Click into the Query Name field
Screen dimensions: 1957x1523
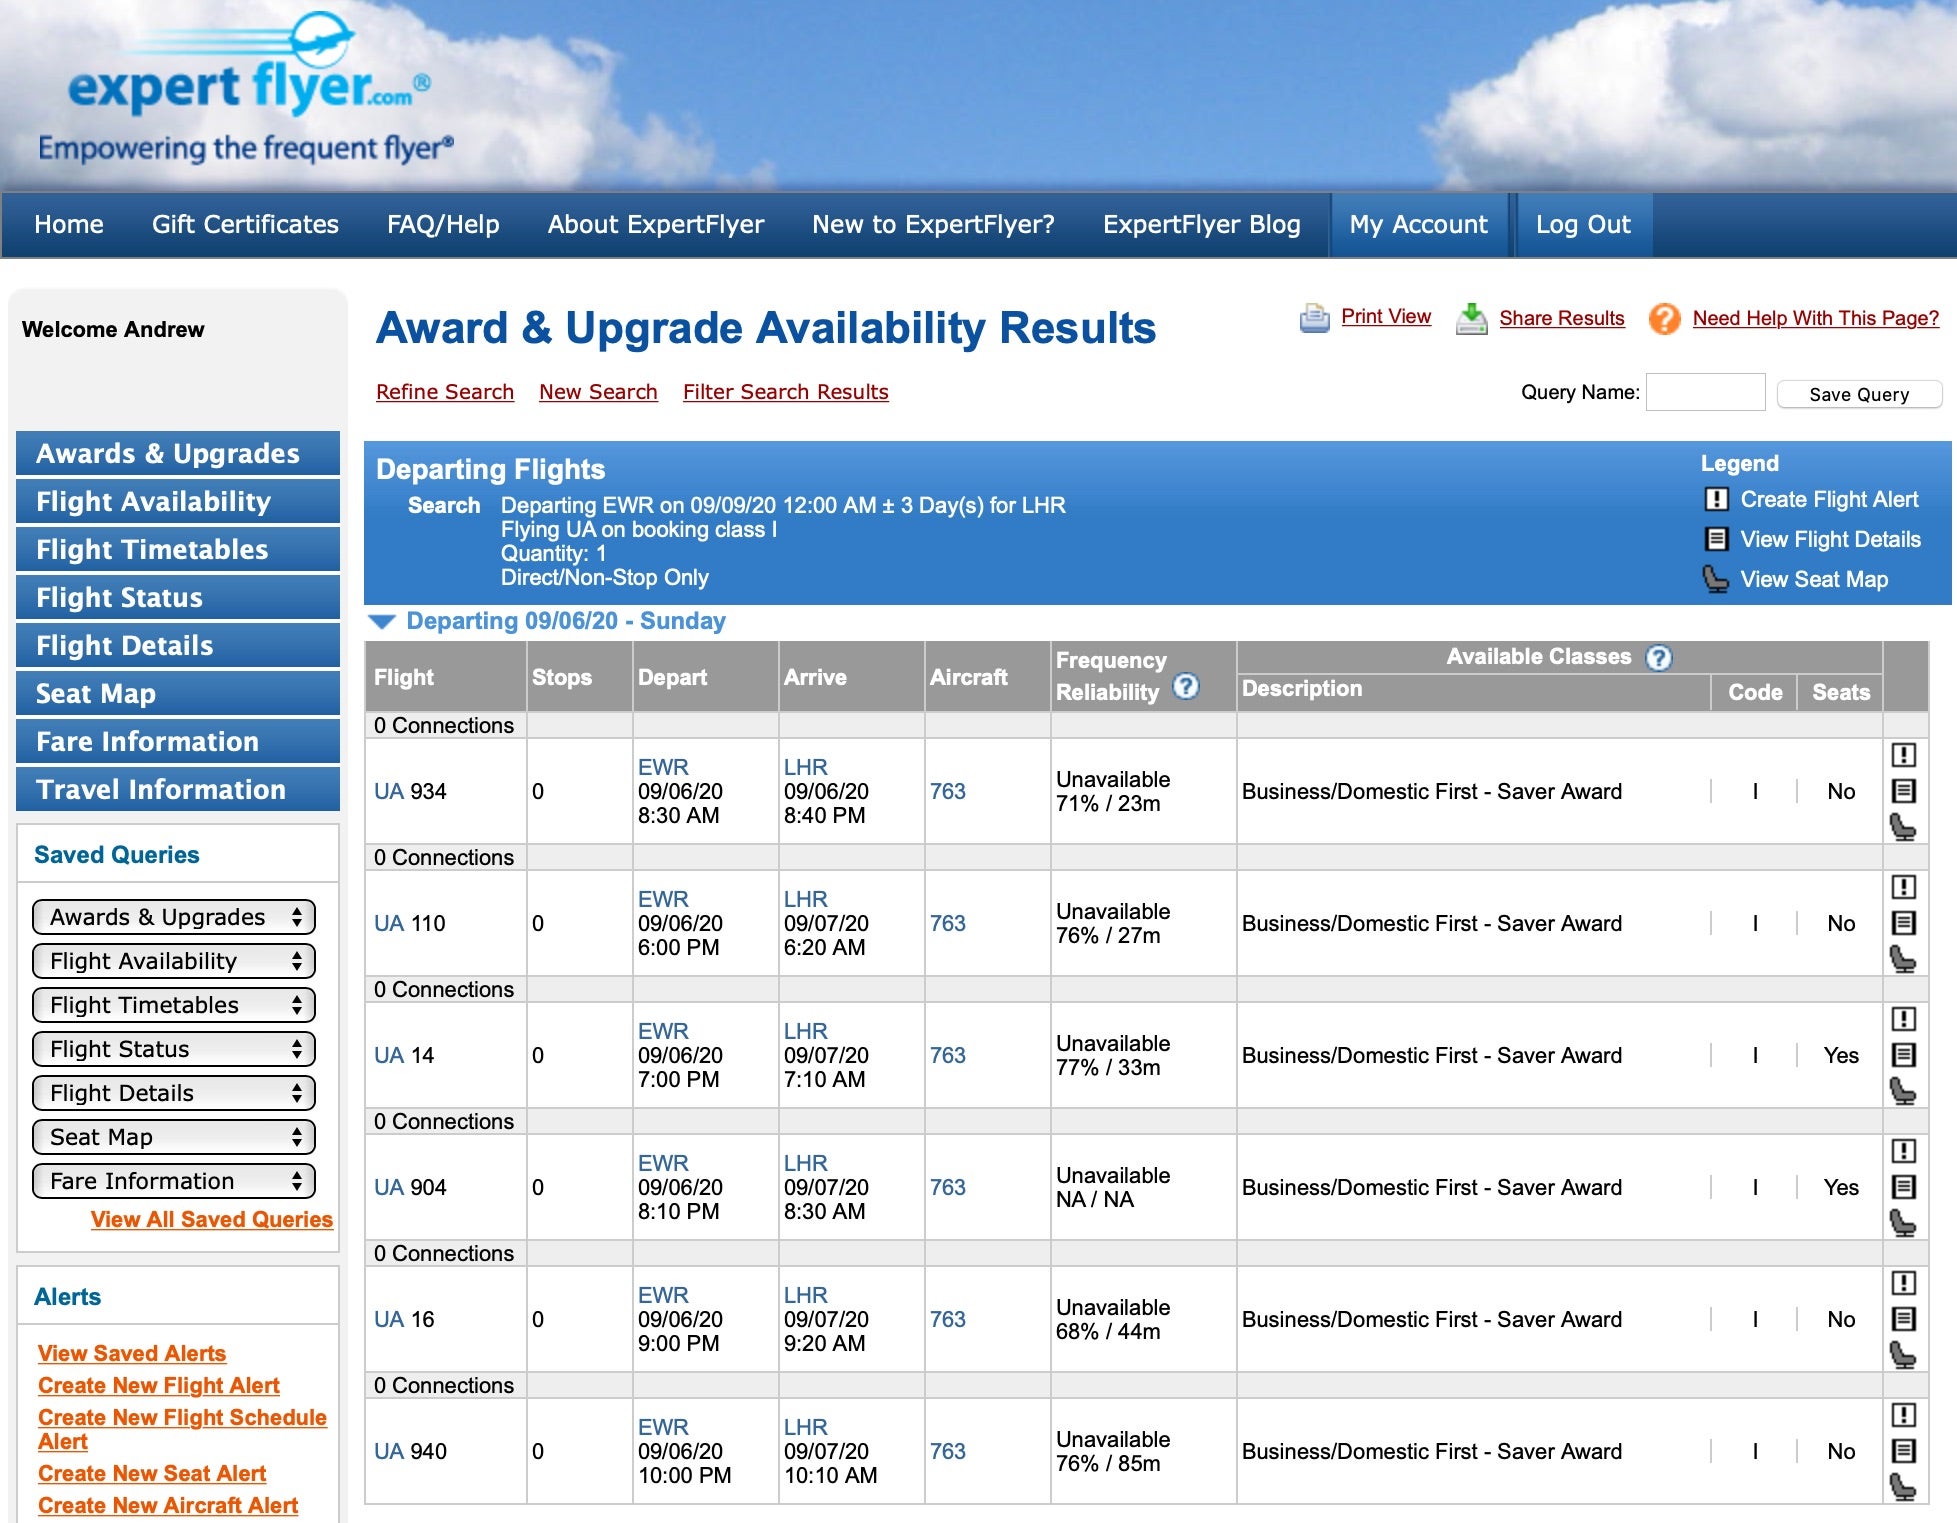click(x=1706, y=392)
